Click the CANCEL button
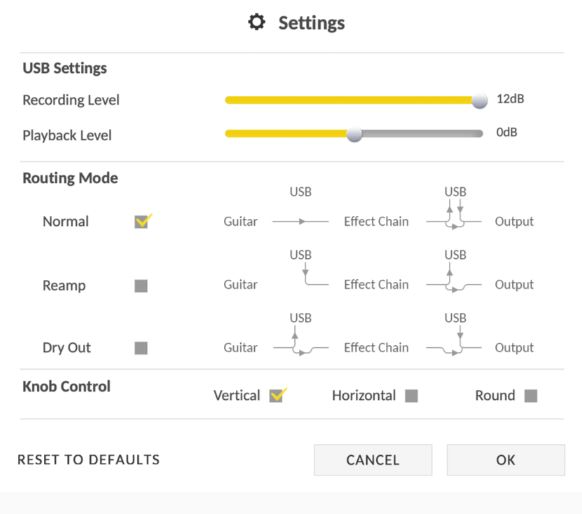This screenshot has height=514, width=582. point(373,460)
